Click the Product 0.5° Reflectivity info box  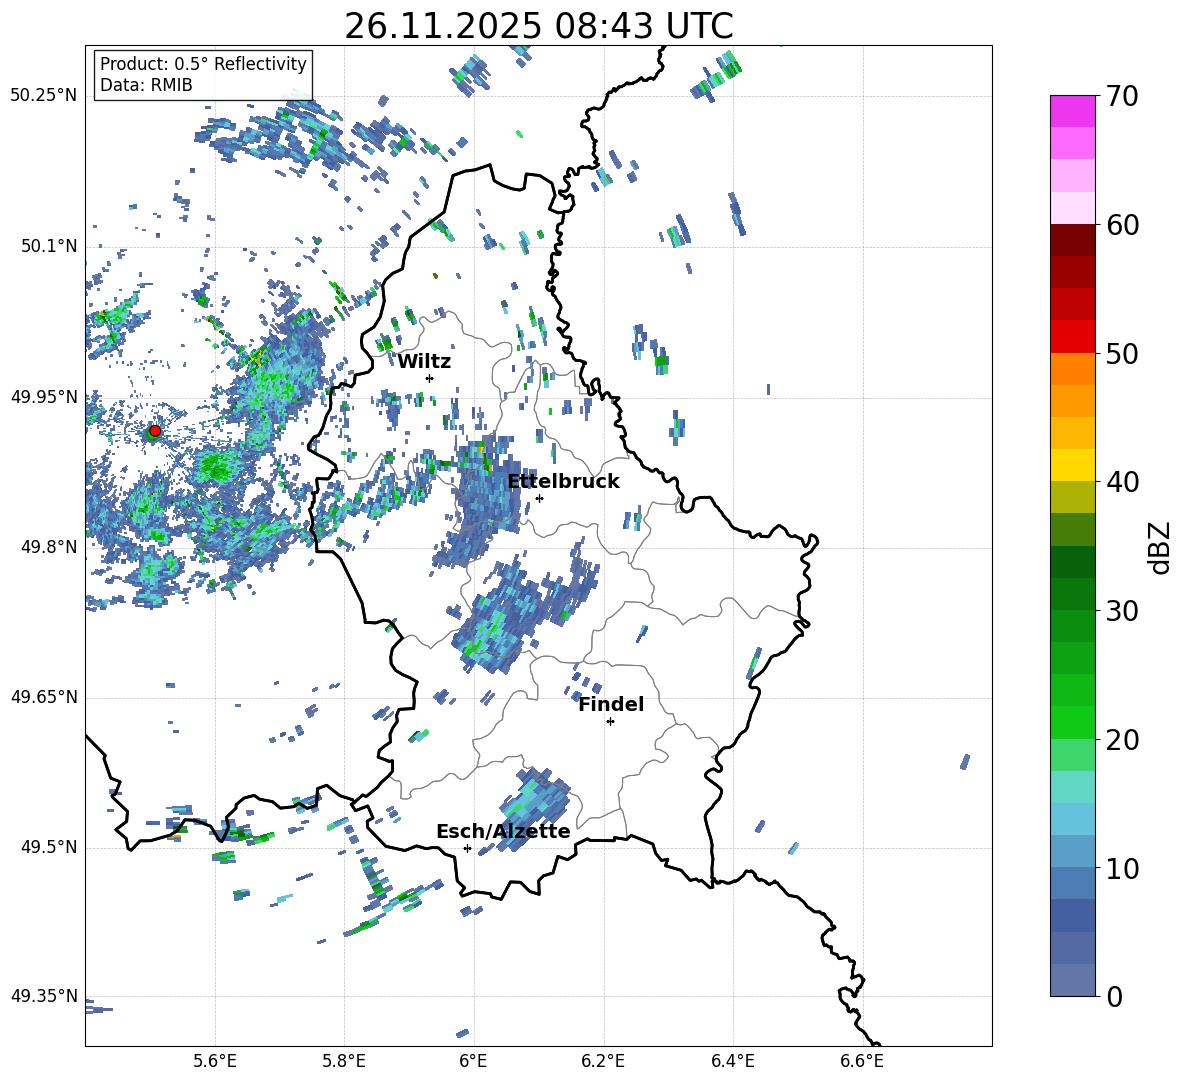(x=203, y=75)
